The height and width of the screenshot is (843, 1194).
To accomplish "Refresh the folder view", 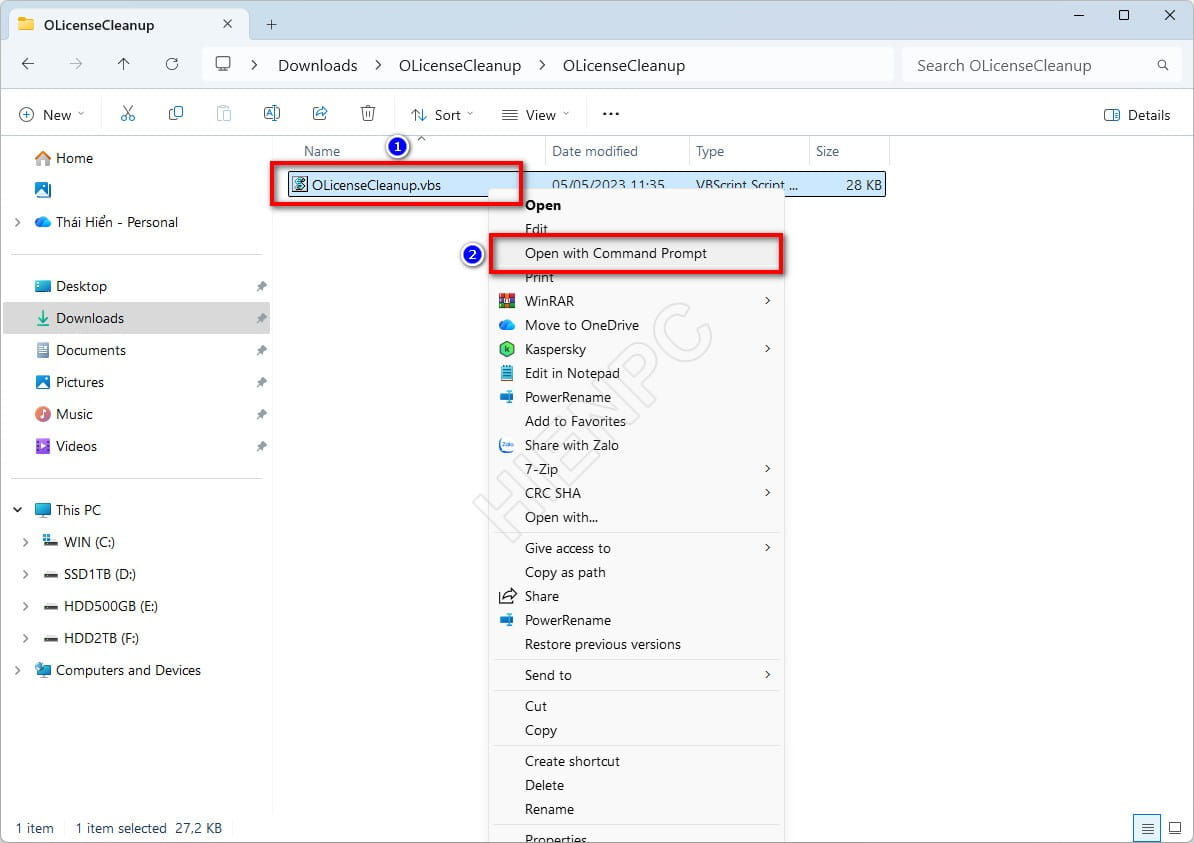I will coord(172,65).
